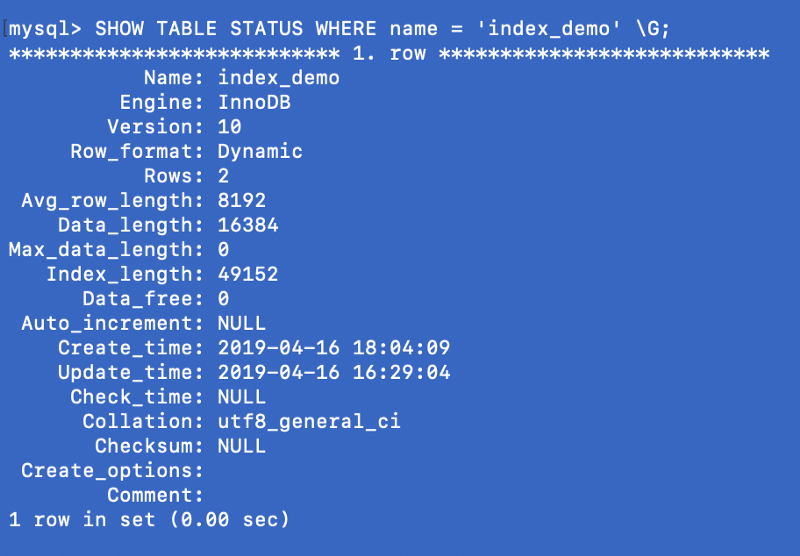Screen dimensions: 800x556
Task: Click the Index_length value 49152
Action: click(x=248, y=274)
